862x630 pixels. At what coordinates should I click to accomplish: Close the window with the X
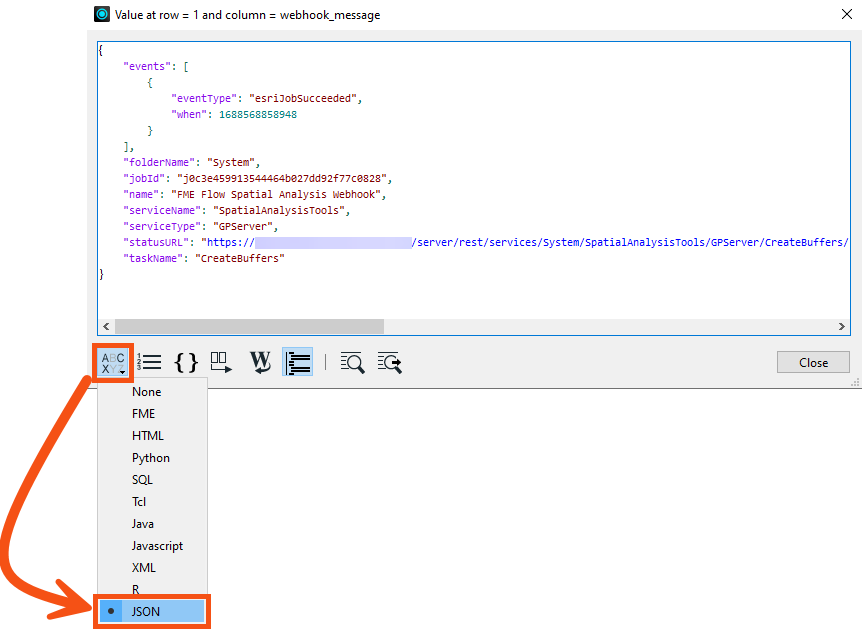(847, 14)
